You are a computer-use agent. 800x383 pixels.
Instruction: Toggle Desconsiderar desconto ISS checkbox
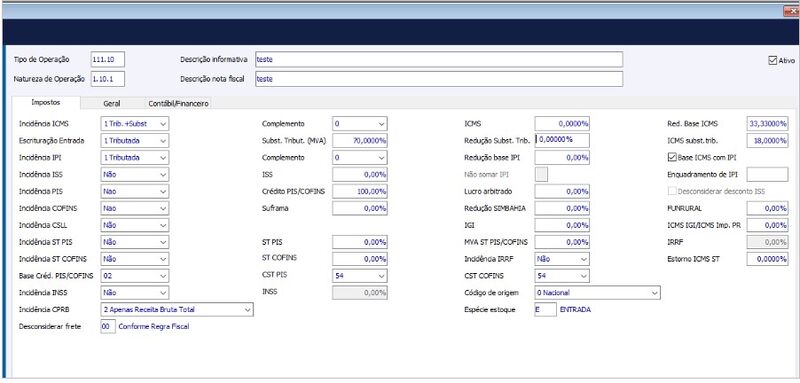[x=671, y=191]
